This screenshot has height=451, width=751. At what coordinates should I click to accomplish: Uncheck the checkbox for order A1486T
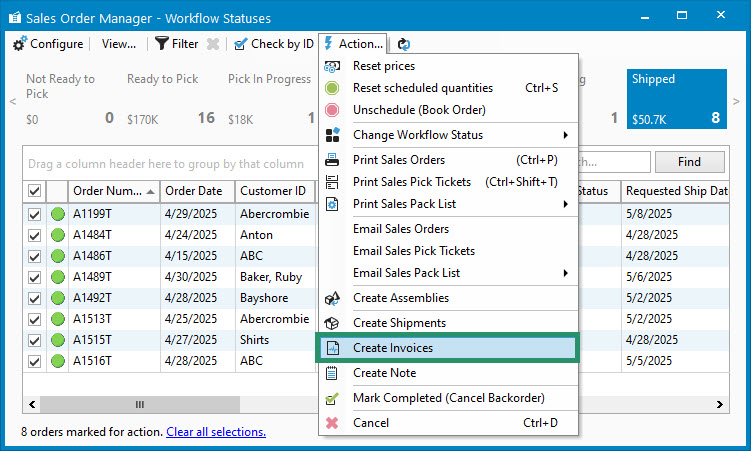pos(34,256)
